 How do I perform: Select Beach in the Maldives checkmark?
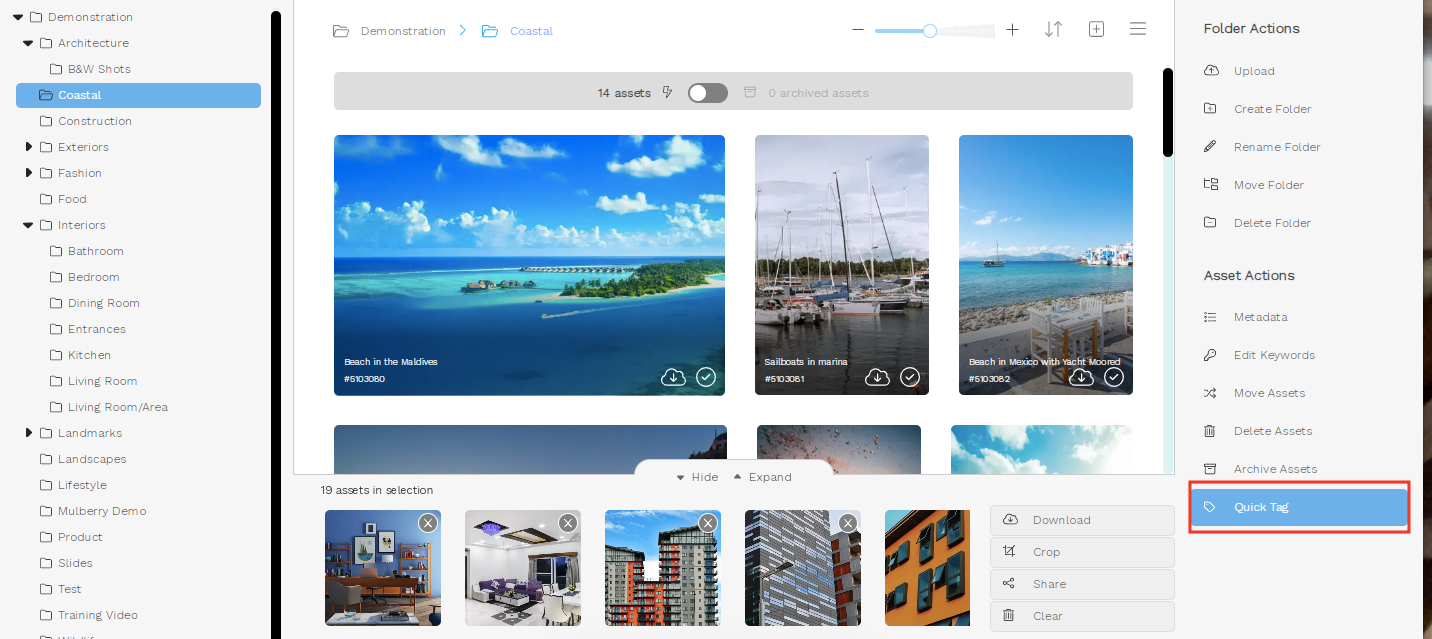point(706,377)
